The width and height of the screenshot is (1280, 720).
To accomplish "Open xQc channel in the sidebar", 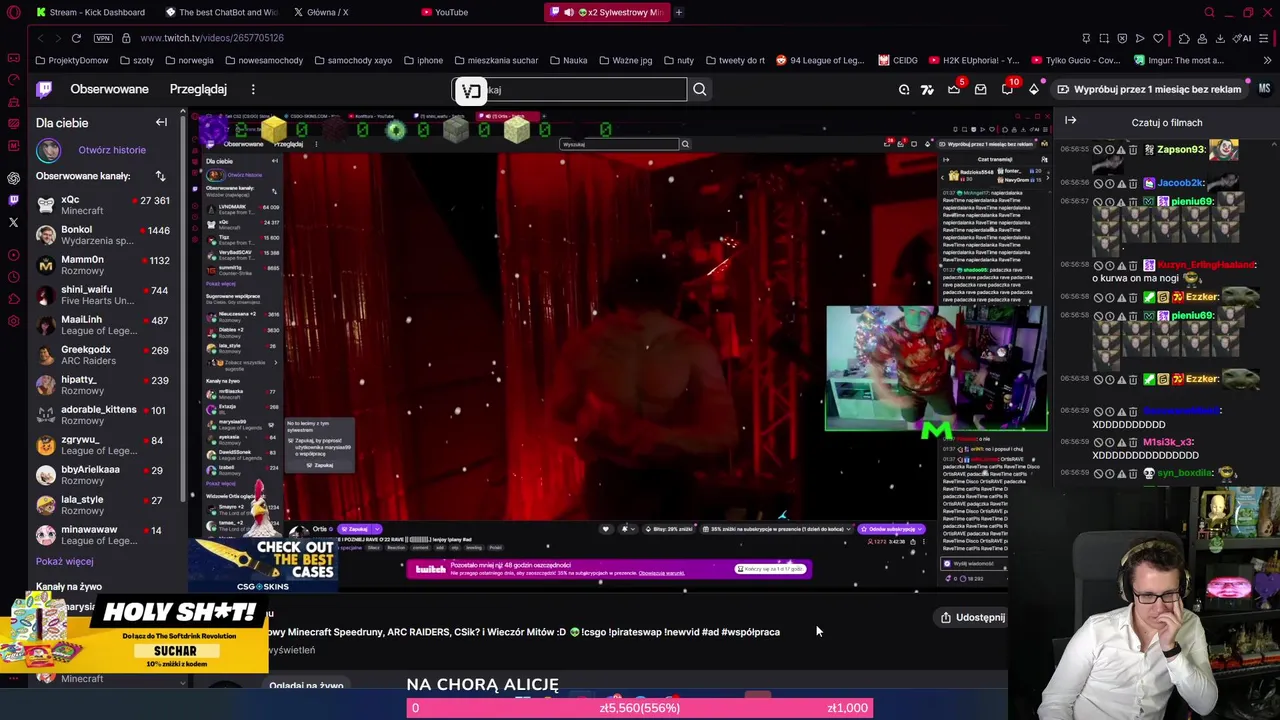I will click(103, 205).
